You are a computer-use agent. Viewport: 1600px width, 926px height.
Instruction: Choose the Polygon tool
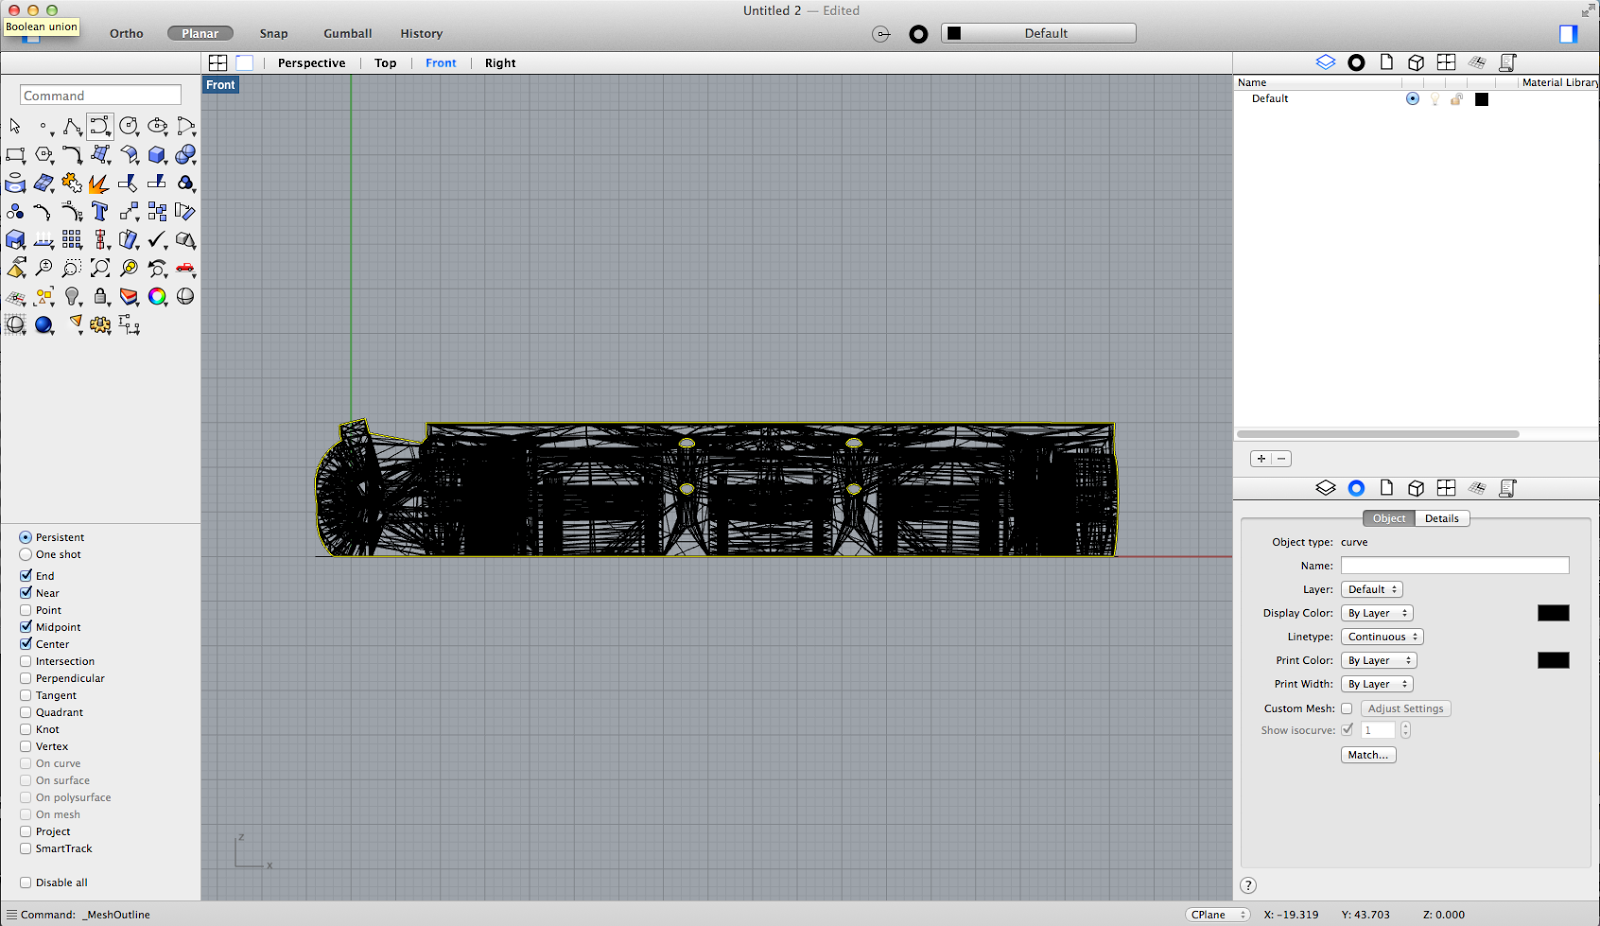pos(44,155)
